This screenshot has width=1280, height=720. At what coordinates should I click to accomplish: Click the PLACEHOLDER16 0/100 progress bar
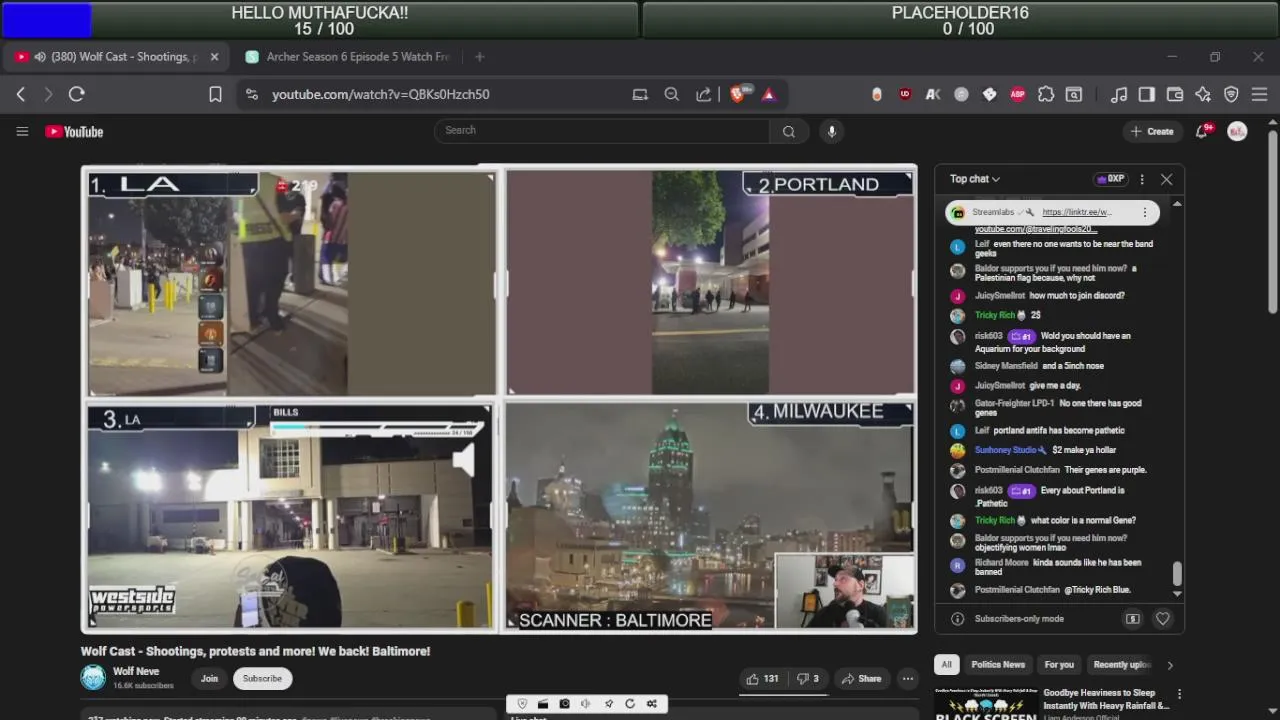[959, 20]
